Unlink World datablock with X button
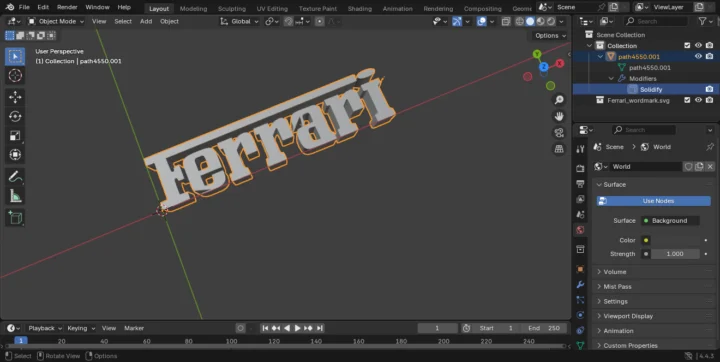 (710, 167)
